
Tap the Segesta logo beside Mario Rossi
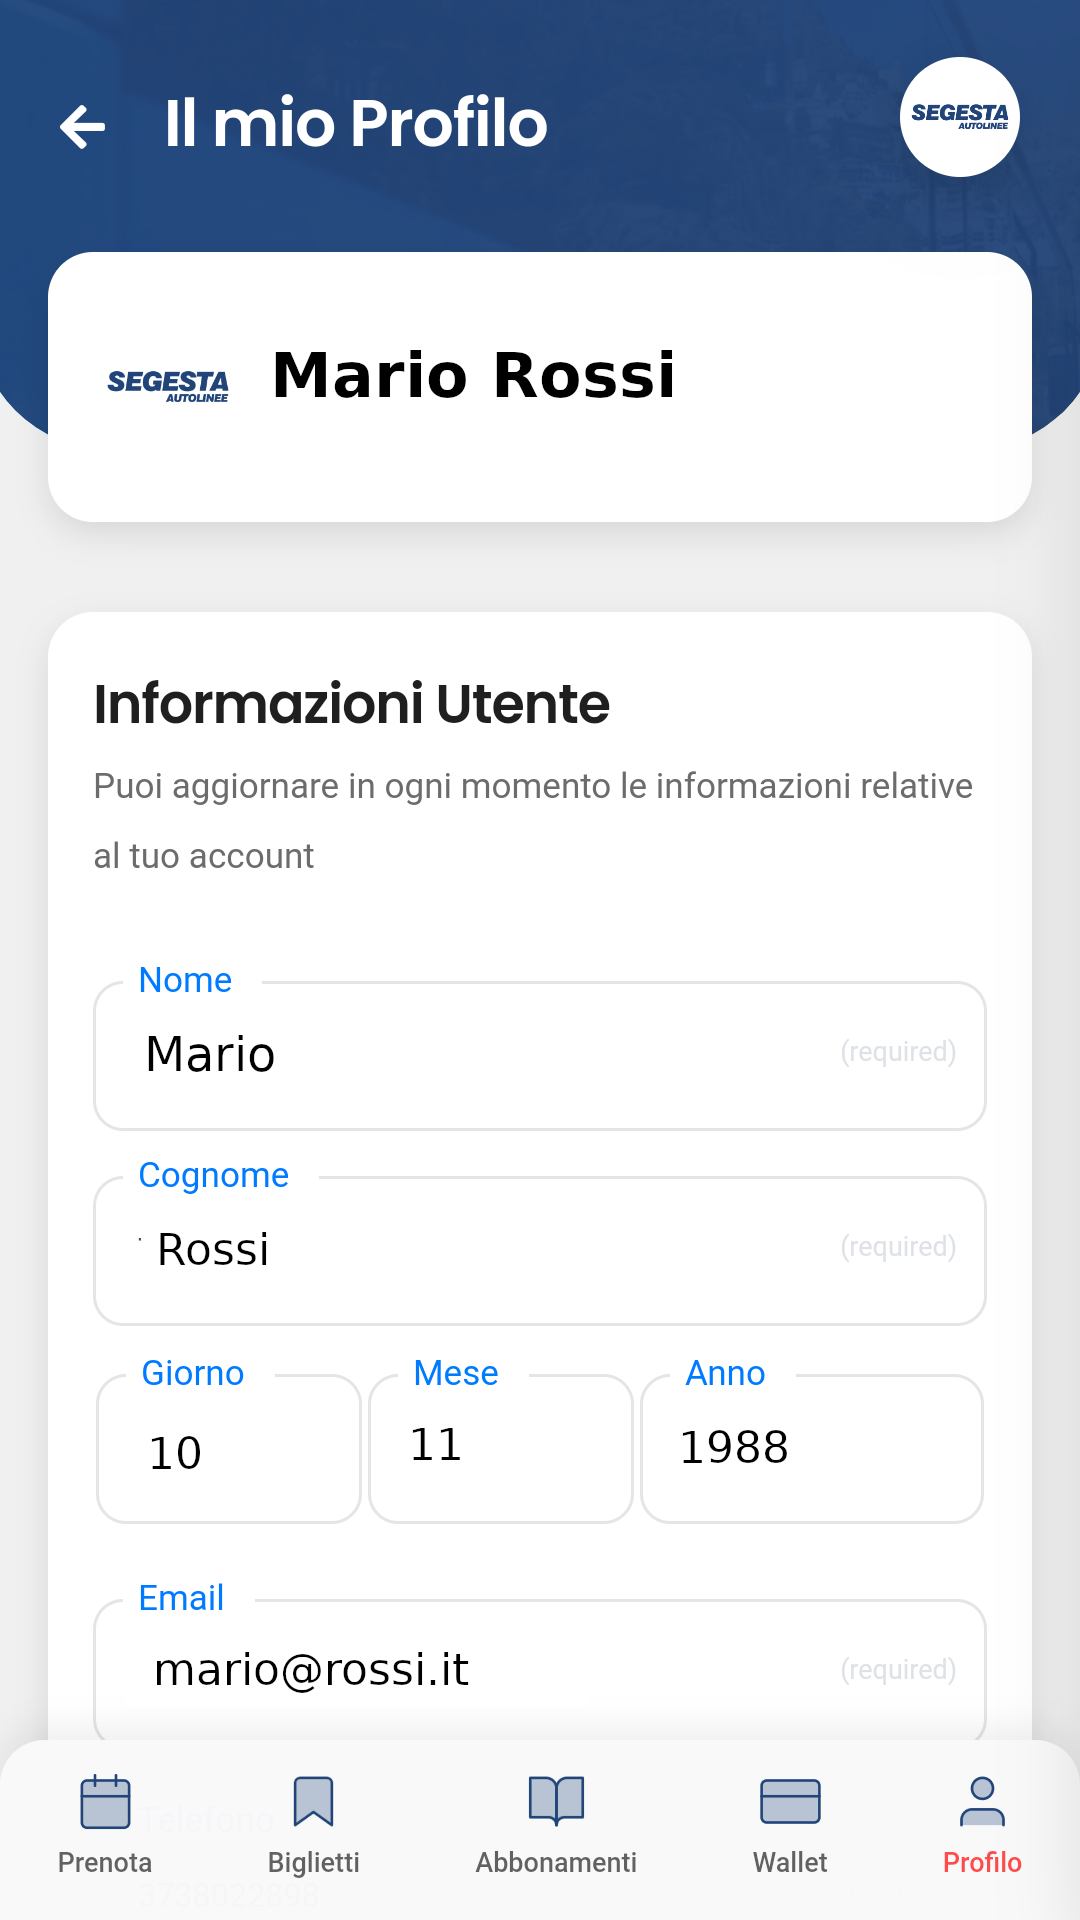(x=168, y=385)
